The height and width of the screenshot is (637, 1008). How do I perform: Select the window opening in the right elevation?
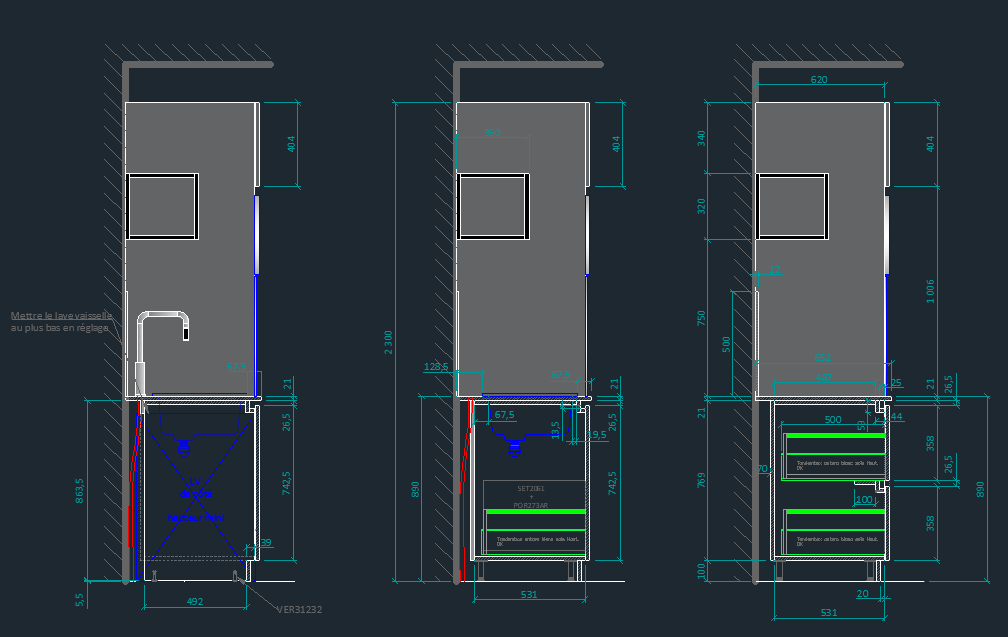pos(792,207)
